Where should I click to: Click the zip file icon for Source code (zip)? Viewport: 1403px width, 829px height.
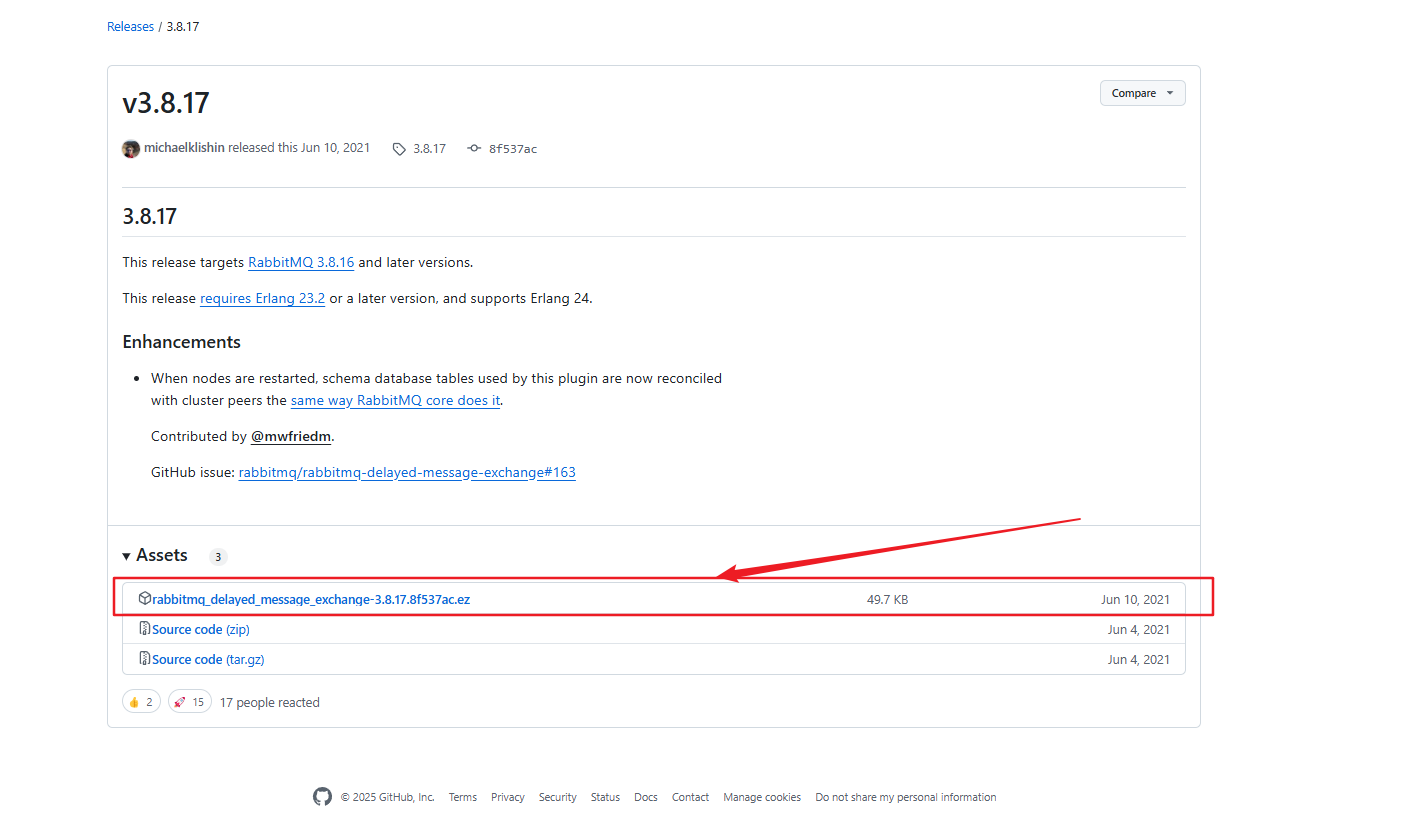pyautogui.click(x=145, y=629)
